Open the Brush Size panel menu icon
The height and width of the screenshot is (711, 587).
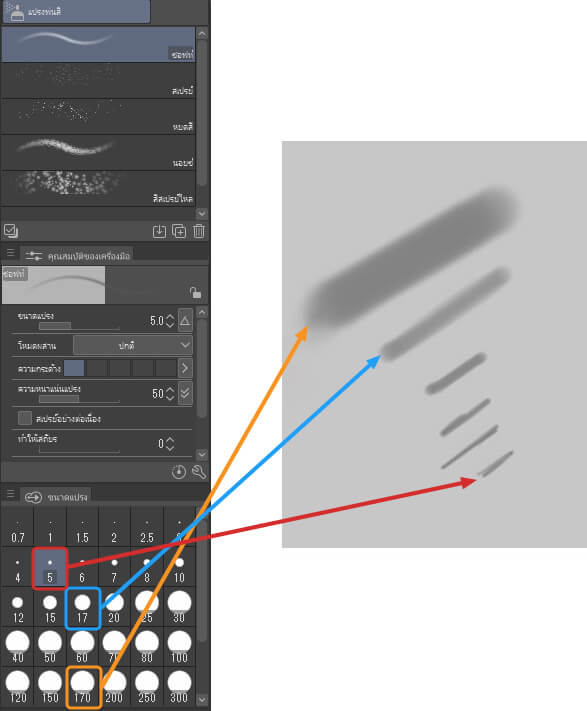click(x=10, y=494)
